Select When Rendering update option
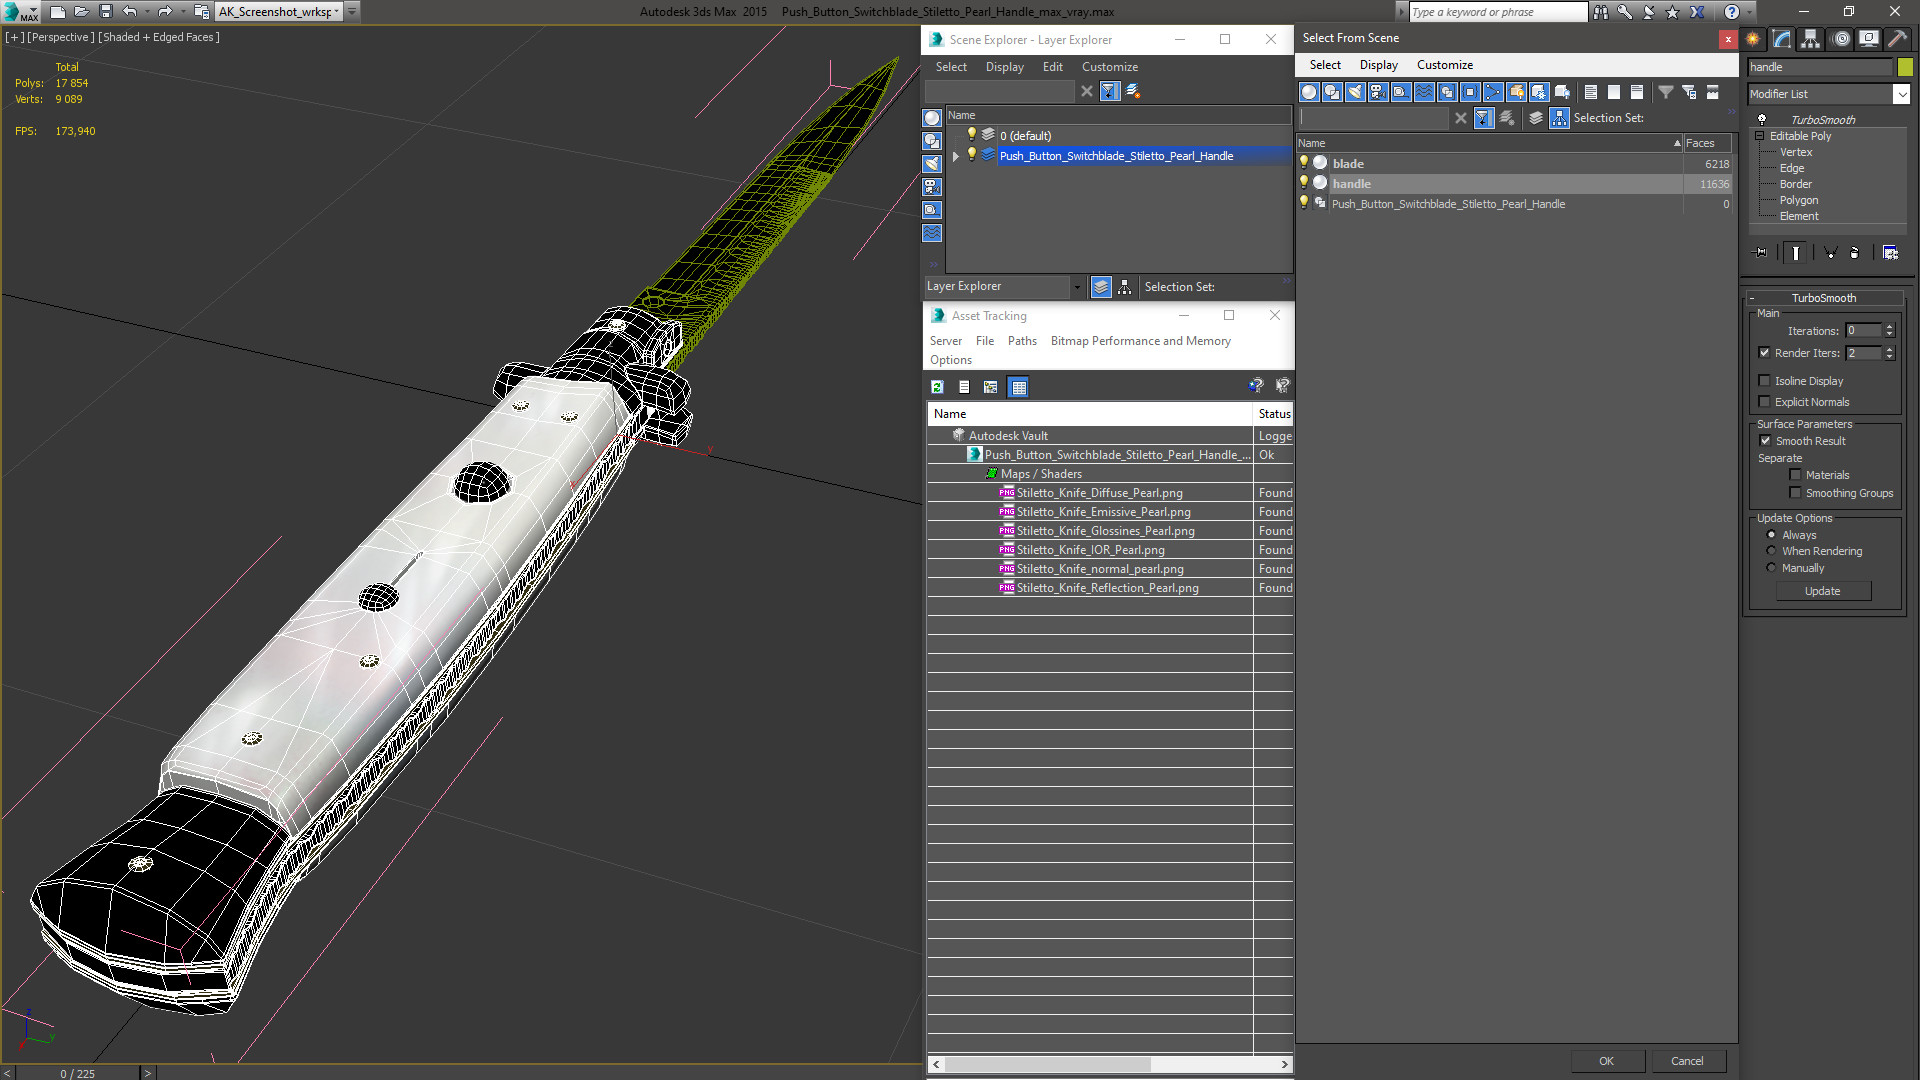1920x1080 pixels. click(x=1772, y=551)
